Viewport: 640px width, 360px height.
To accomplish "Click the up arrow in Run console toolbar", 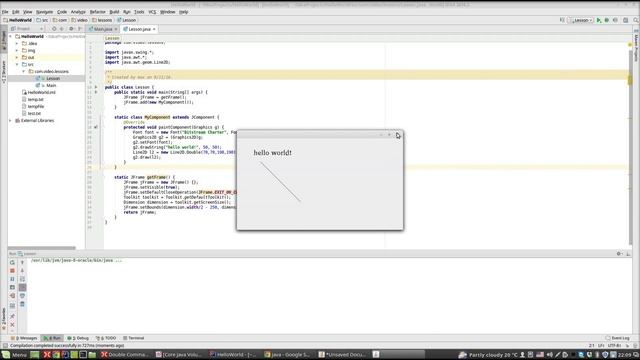I will pos(22,262).
